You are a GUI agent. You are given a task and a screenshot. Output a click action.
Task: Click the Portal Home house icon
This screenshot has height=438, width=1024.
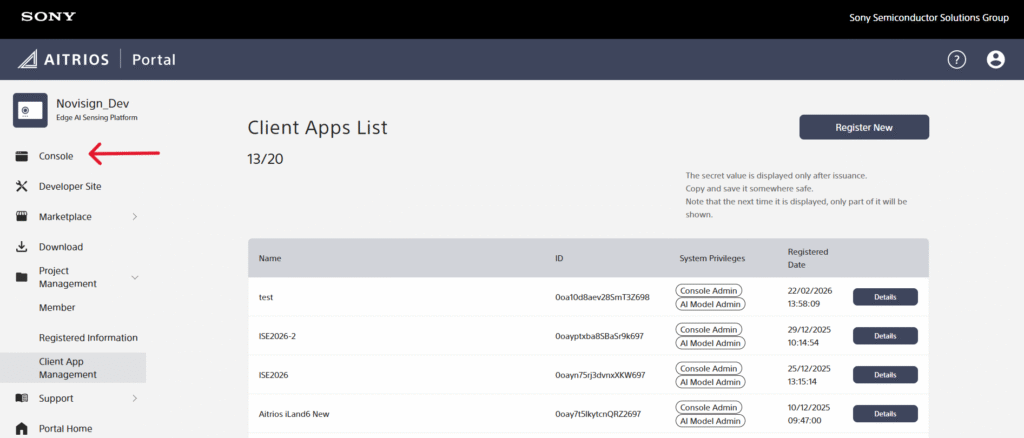pos(22,428)
